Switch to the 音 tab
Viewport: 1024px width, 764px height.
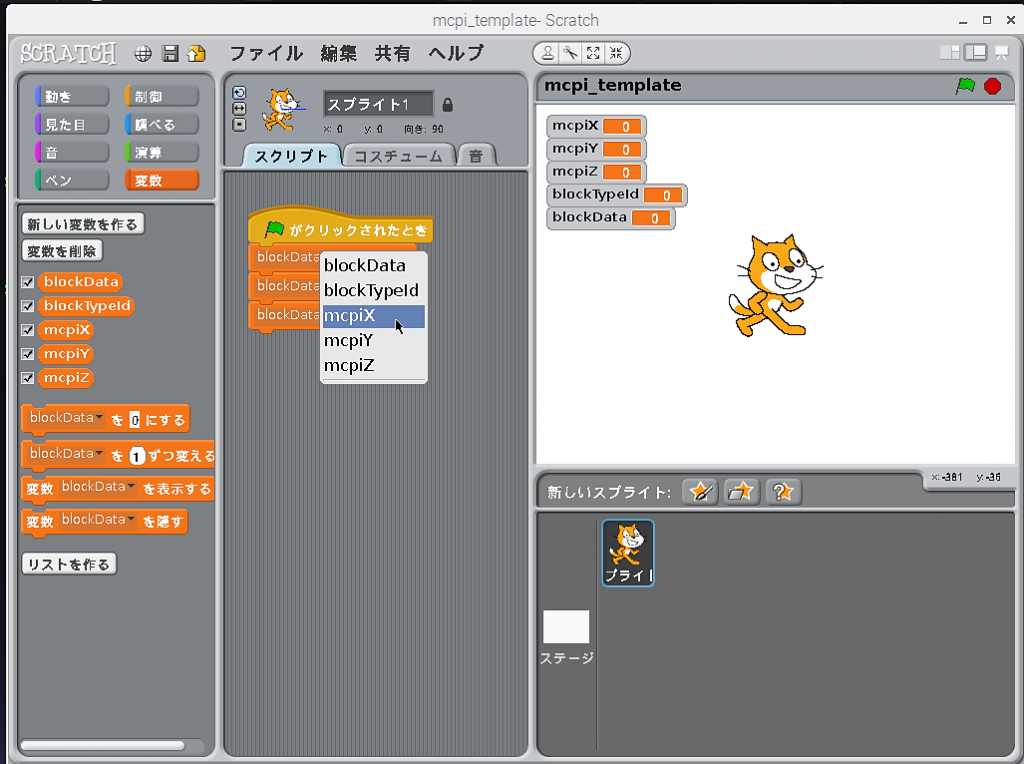pyautogui.click(x=476, y=156)
